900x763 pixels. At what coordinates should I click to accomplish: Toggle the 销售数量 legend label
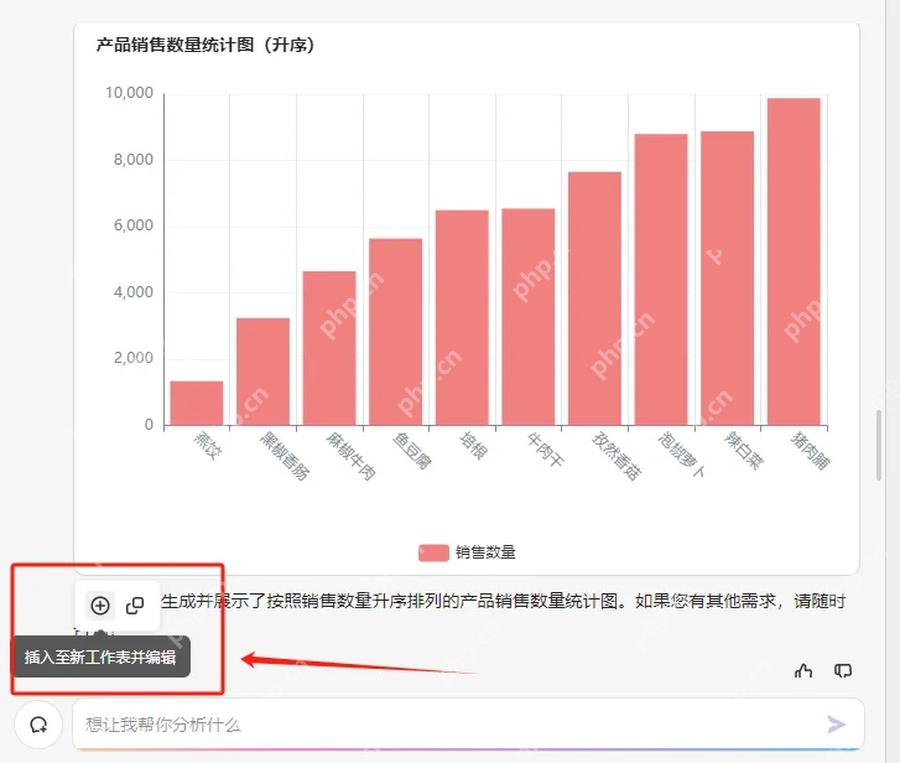tap(486, 552)
